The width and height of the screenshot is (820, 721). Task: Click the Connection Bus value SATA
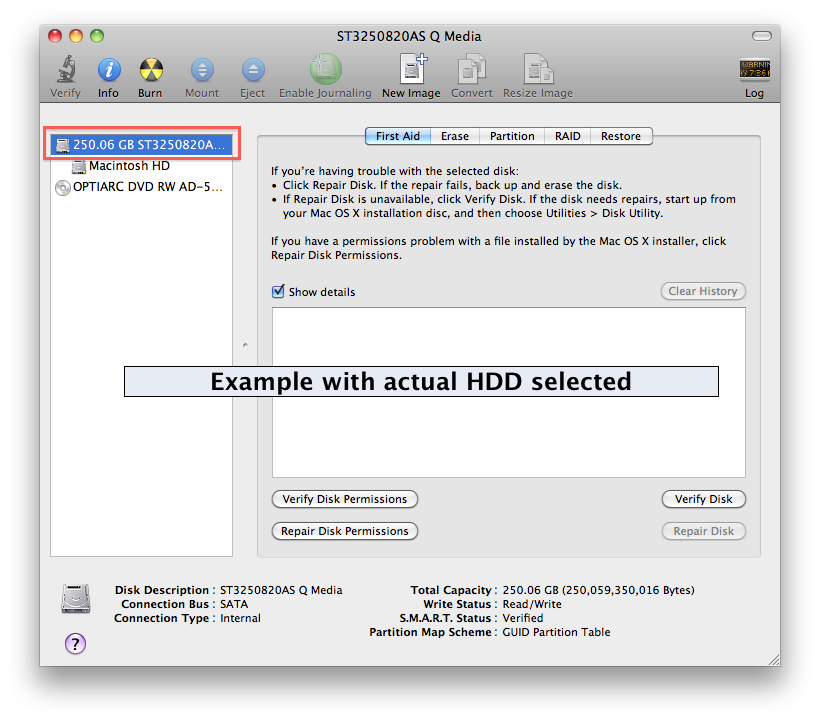pos(234,604)
